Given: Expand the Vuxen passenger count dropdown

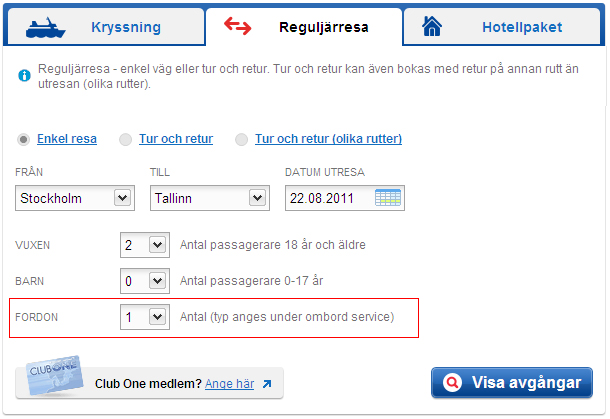Looking at the screenshot, I should click(145, 245).
